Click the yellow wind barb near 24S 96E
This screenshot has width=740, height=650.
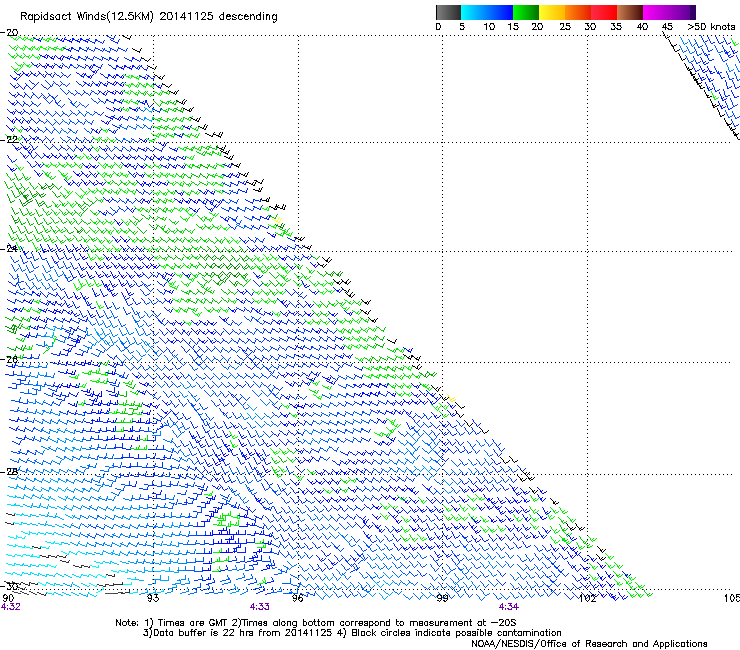[x=277, y=219]
